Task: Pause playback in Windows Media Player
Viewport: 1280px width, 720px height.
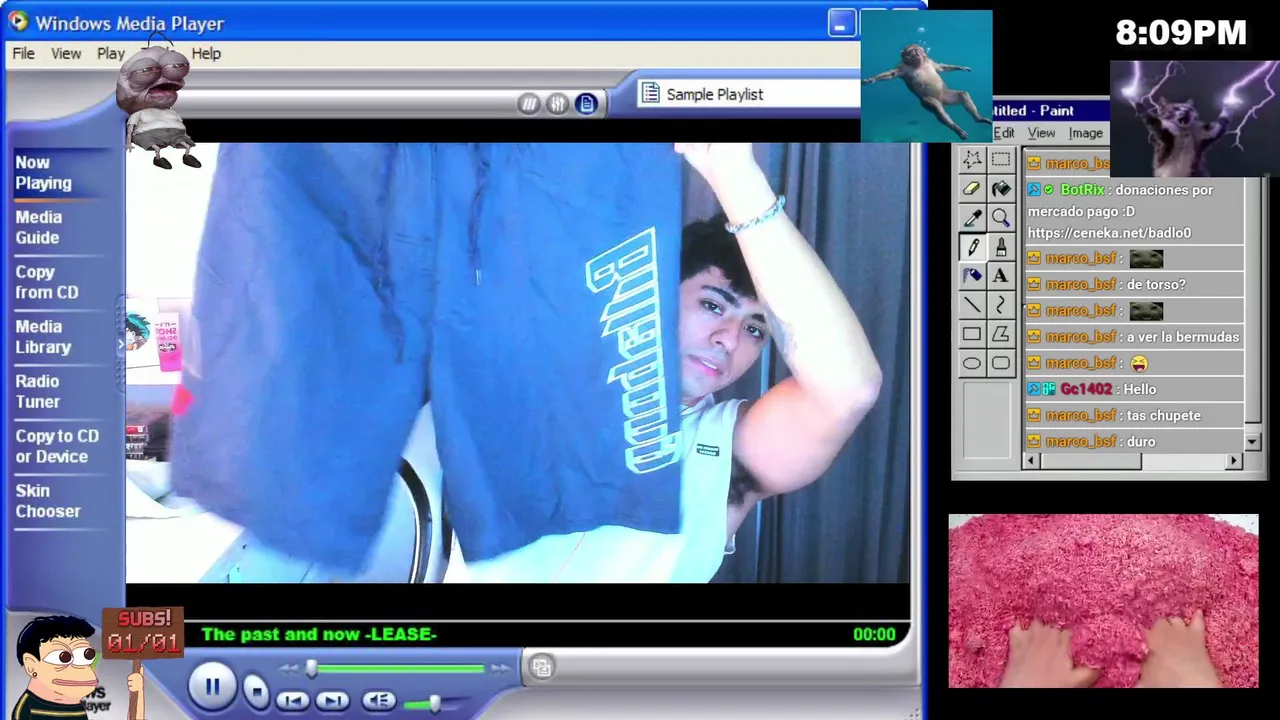Action: point(212,687)
